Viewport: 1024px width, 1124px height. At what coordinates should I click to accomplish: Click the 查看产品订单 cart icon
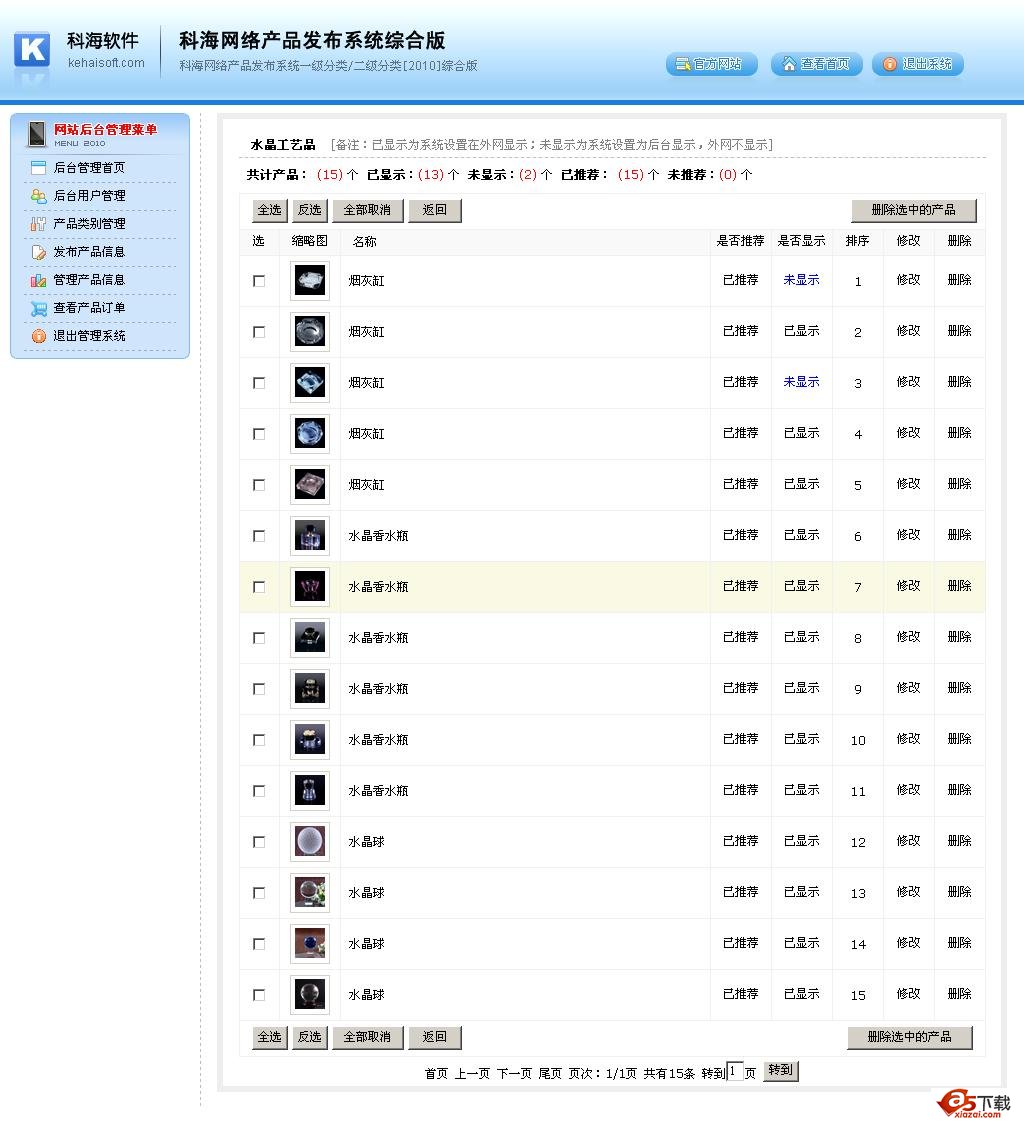[x=39, y=309]
